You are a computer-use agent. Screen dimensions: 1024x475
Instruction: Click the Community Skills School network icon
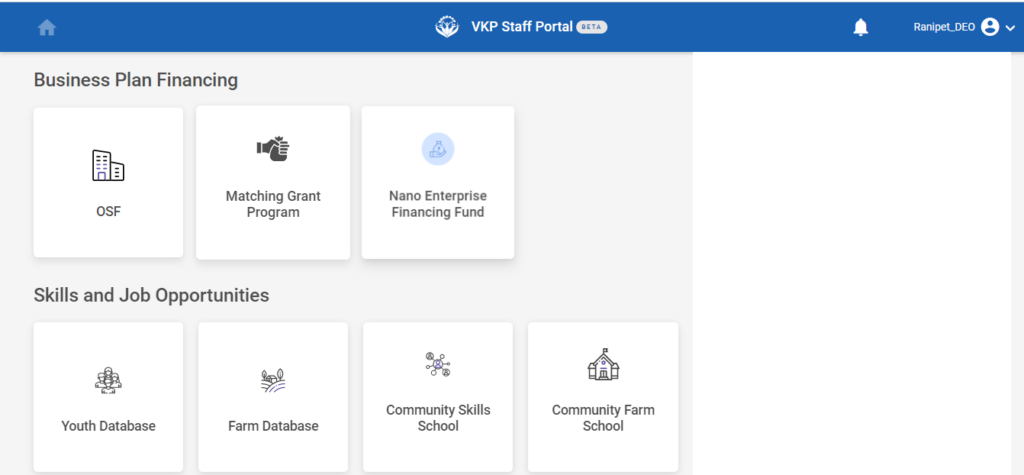438,365
